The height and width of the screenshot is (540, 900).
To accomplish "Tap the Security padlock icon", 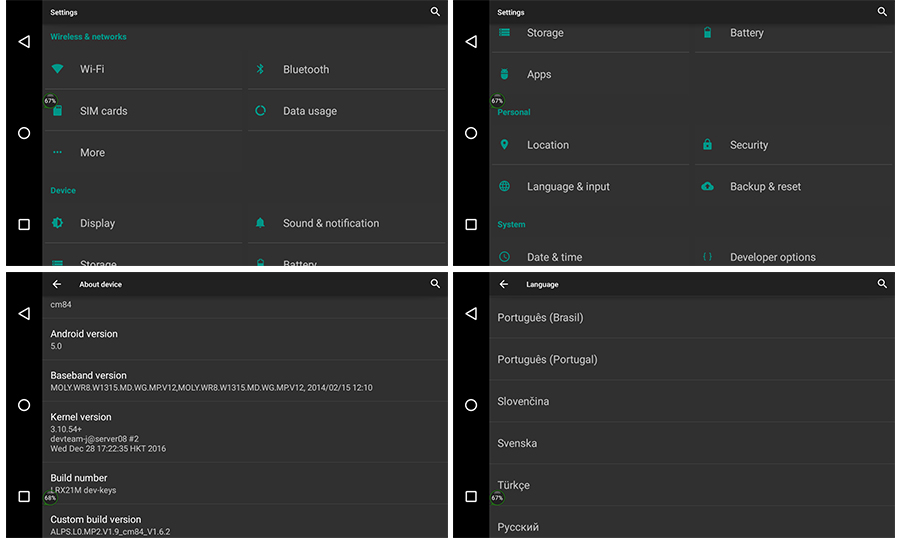I will tap(707, 145).
